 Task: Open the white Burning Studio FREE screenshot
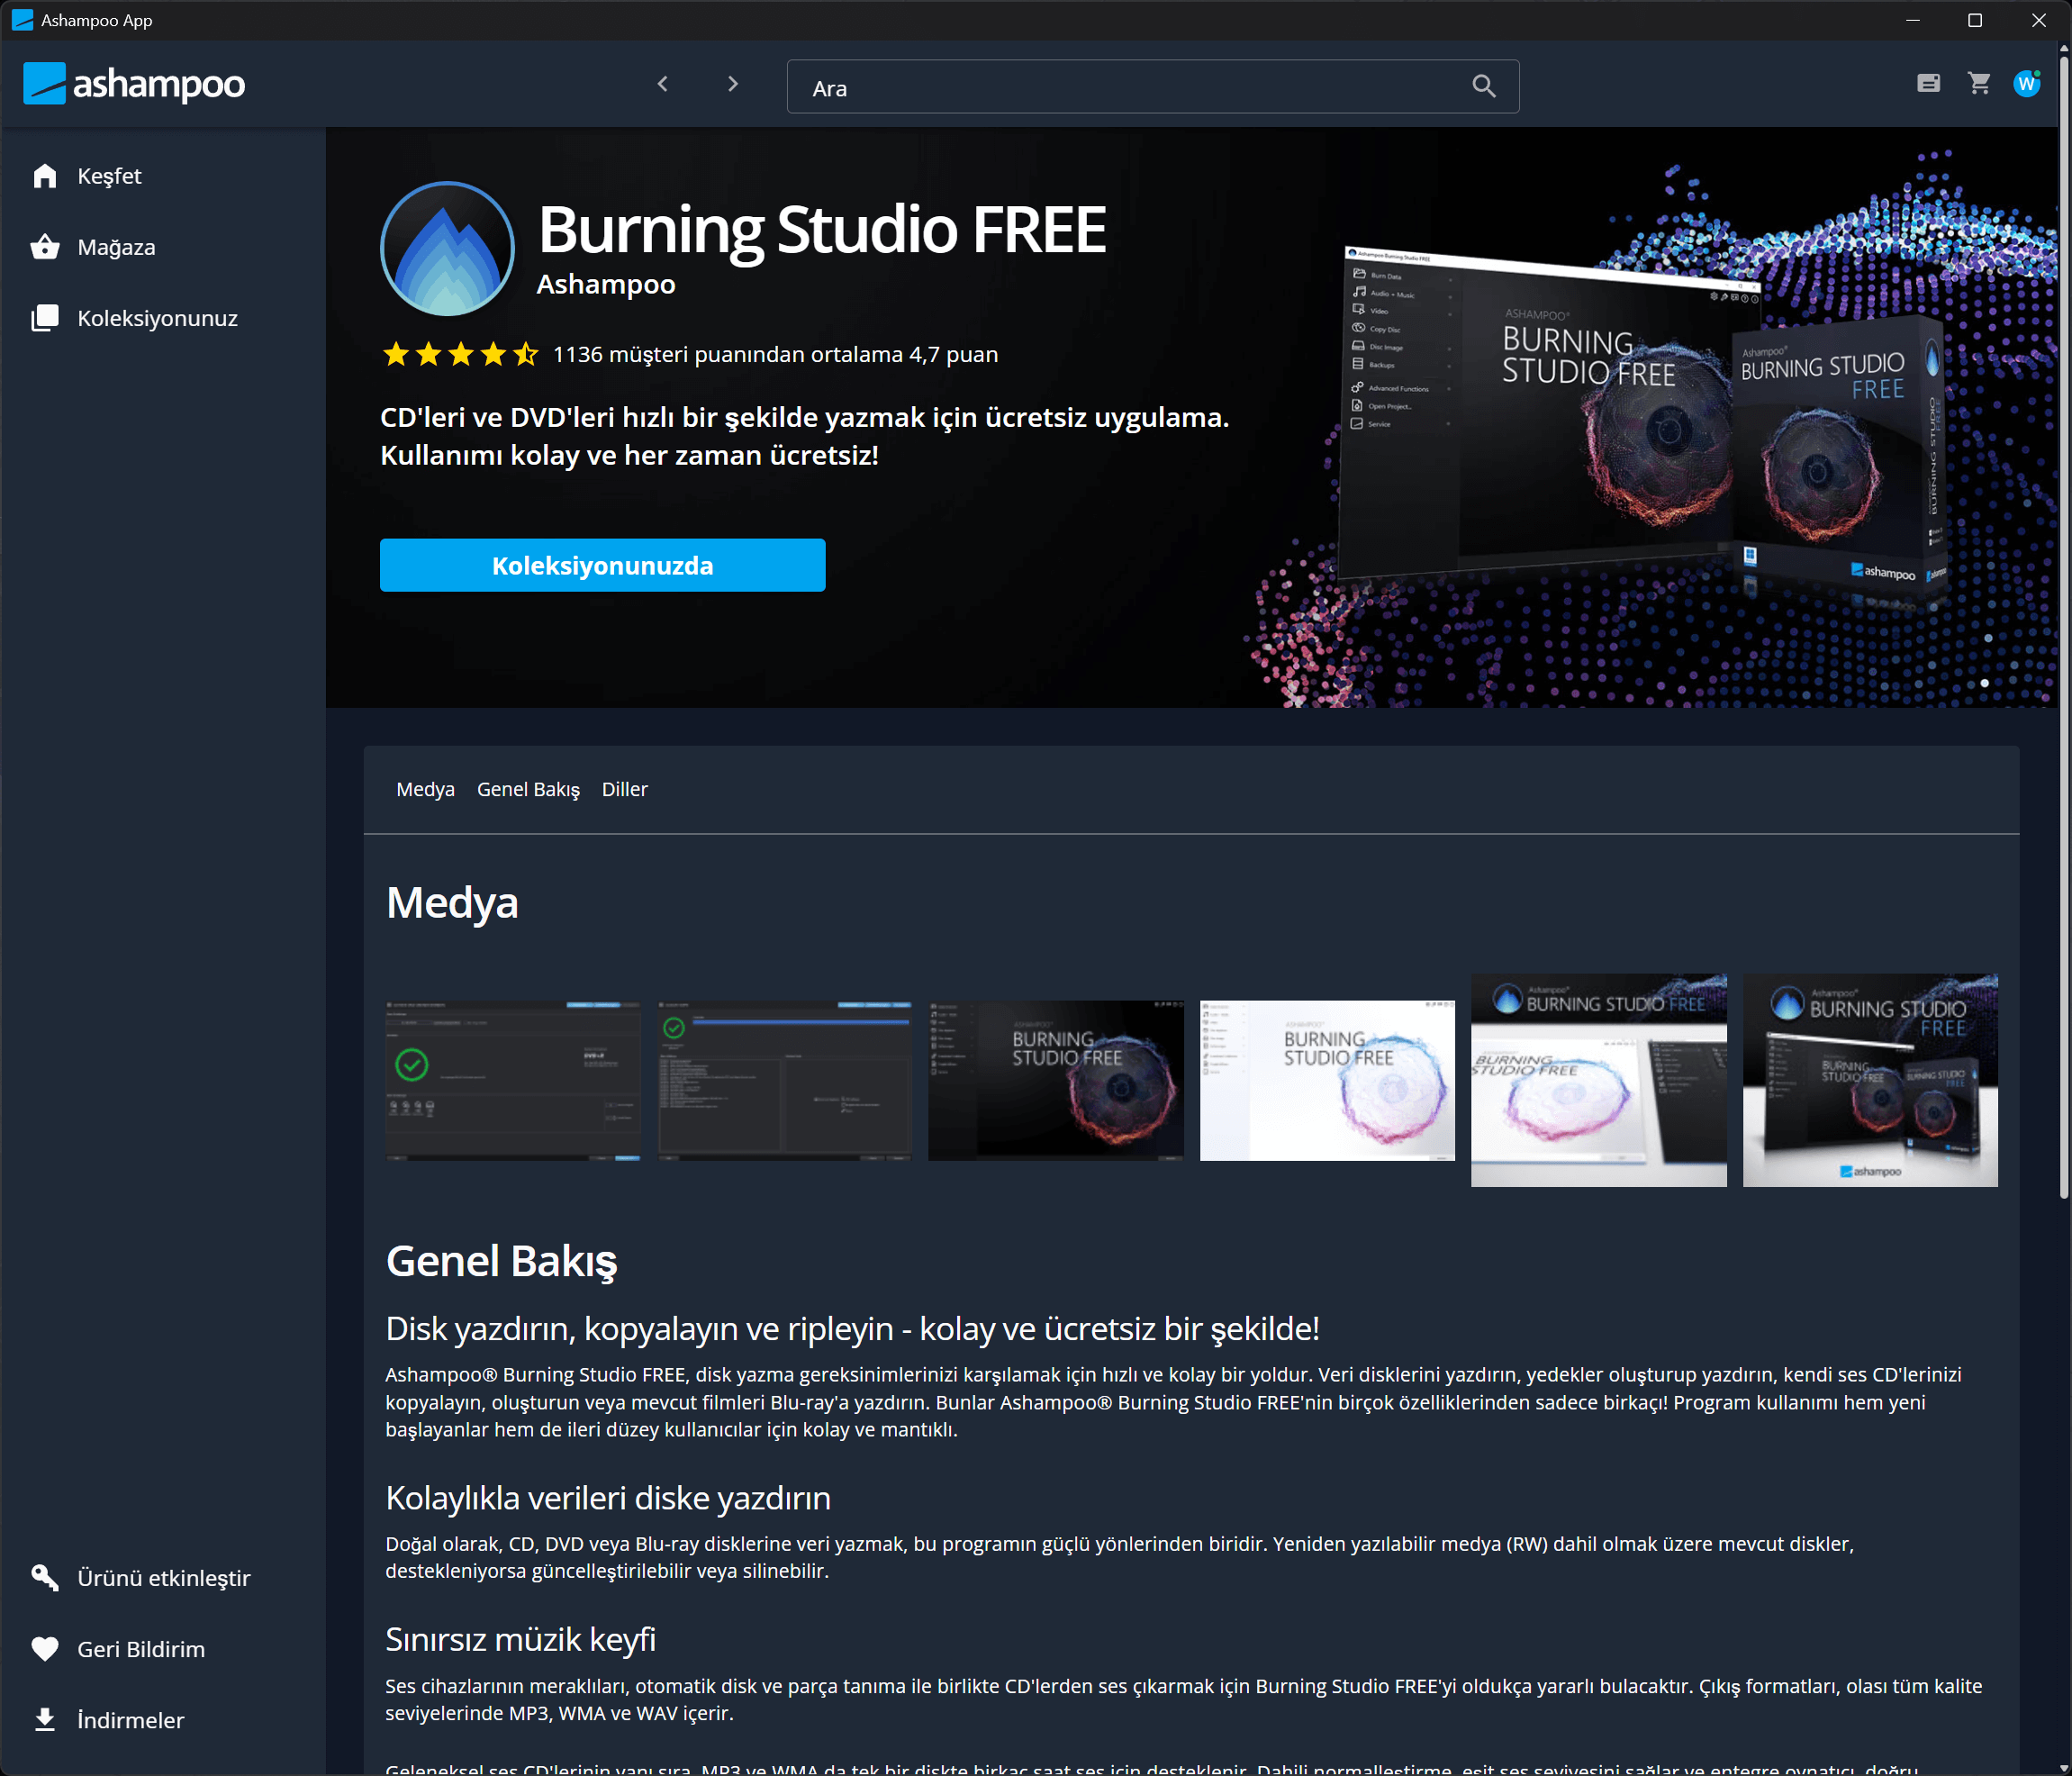(1327, 1080)
